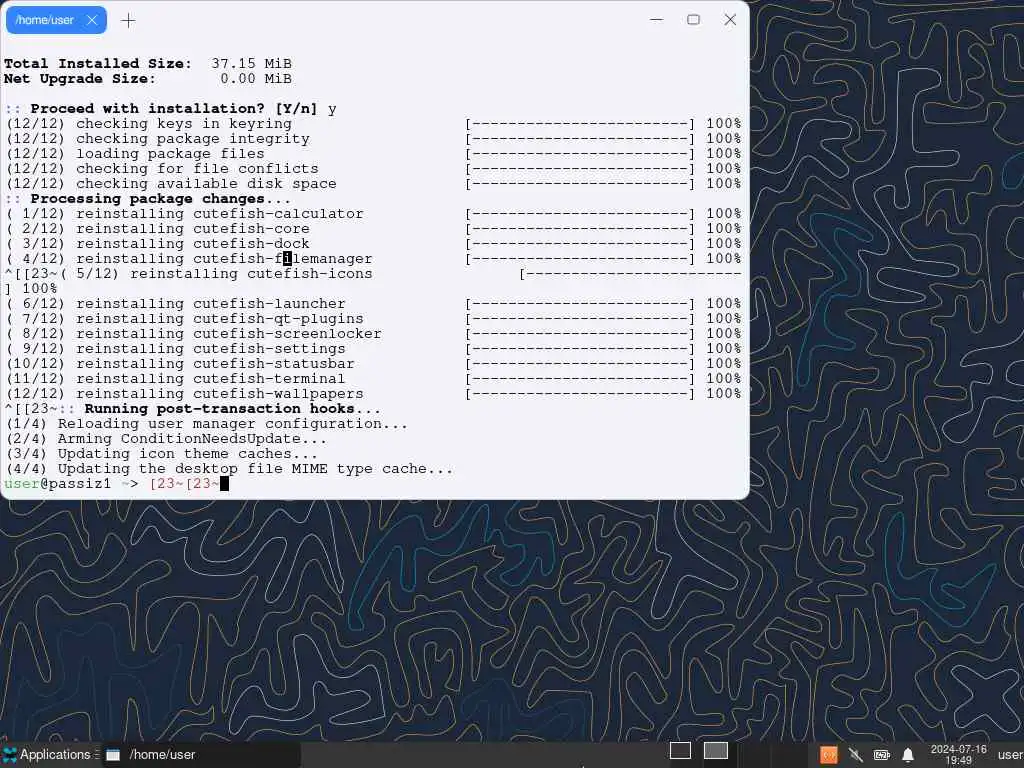This screenshot has width=1024, height=768.
Task: Click the 'Arming ConditionNeedsUpdate...' line
Action: click(x=166, y=439)
